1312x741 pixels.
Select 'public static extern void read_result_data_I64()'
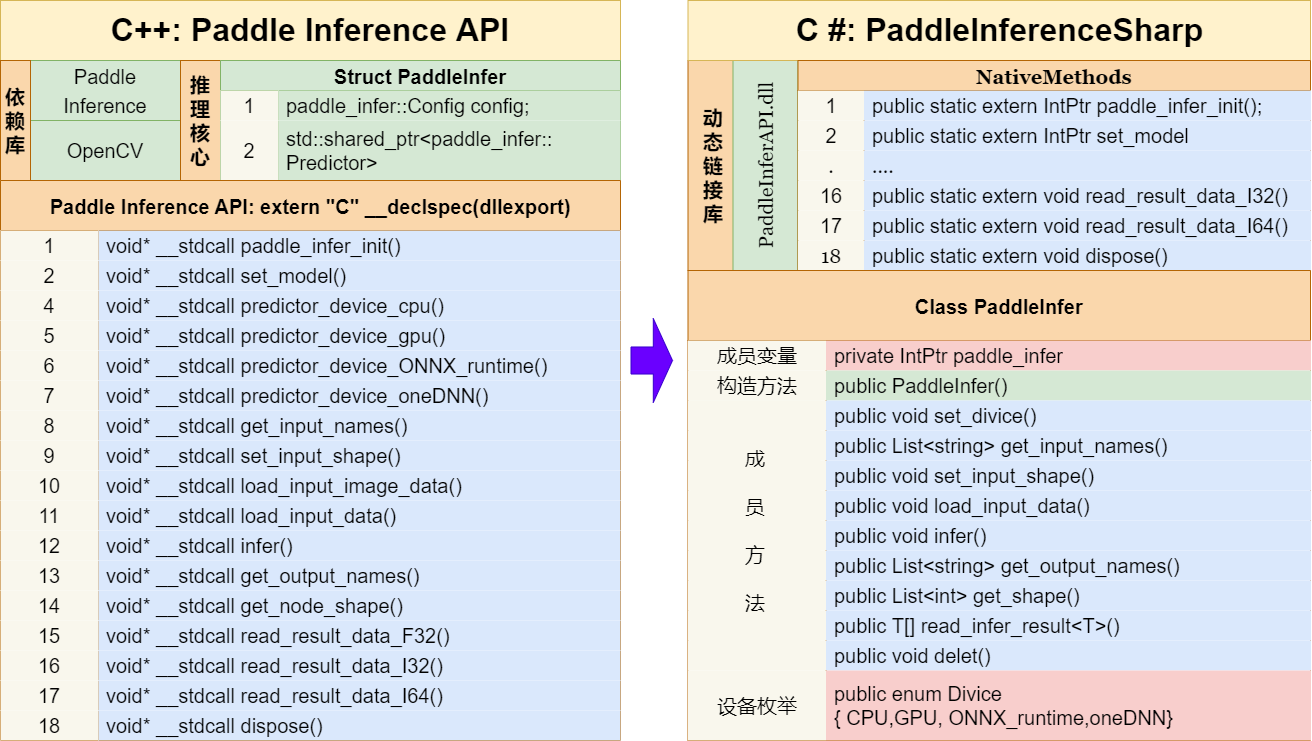[x=1087, y=226]
